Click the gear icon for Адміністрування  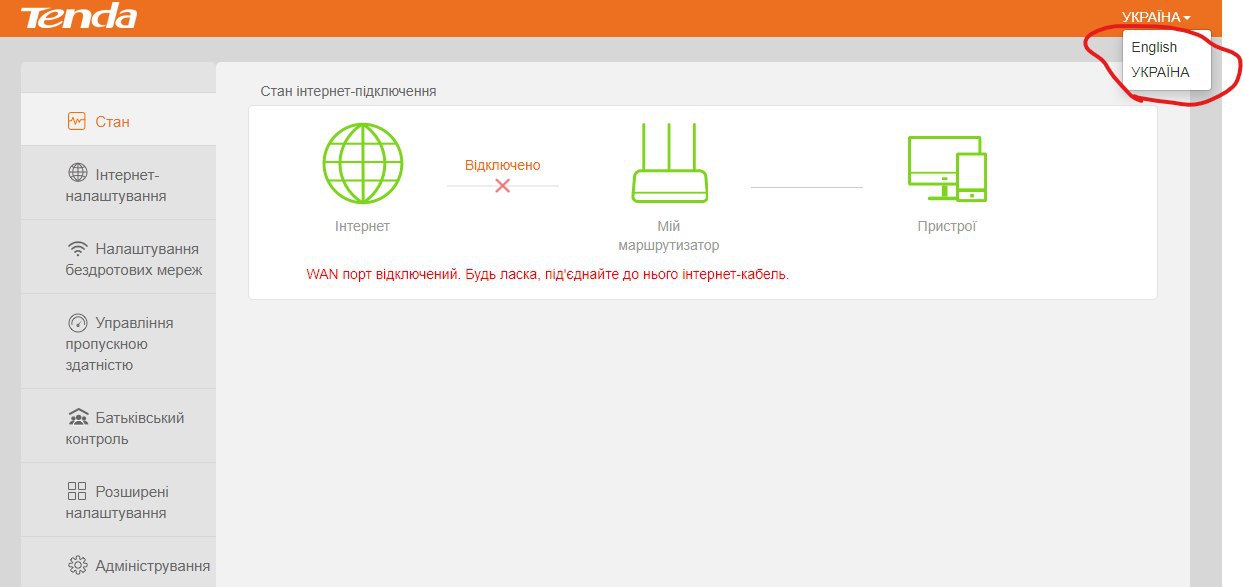click(x=77, y=565)
